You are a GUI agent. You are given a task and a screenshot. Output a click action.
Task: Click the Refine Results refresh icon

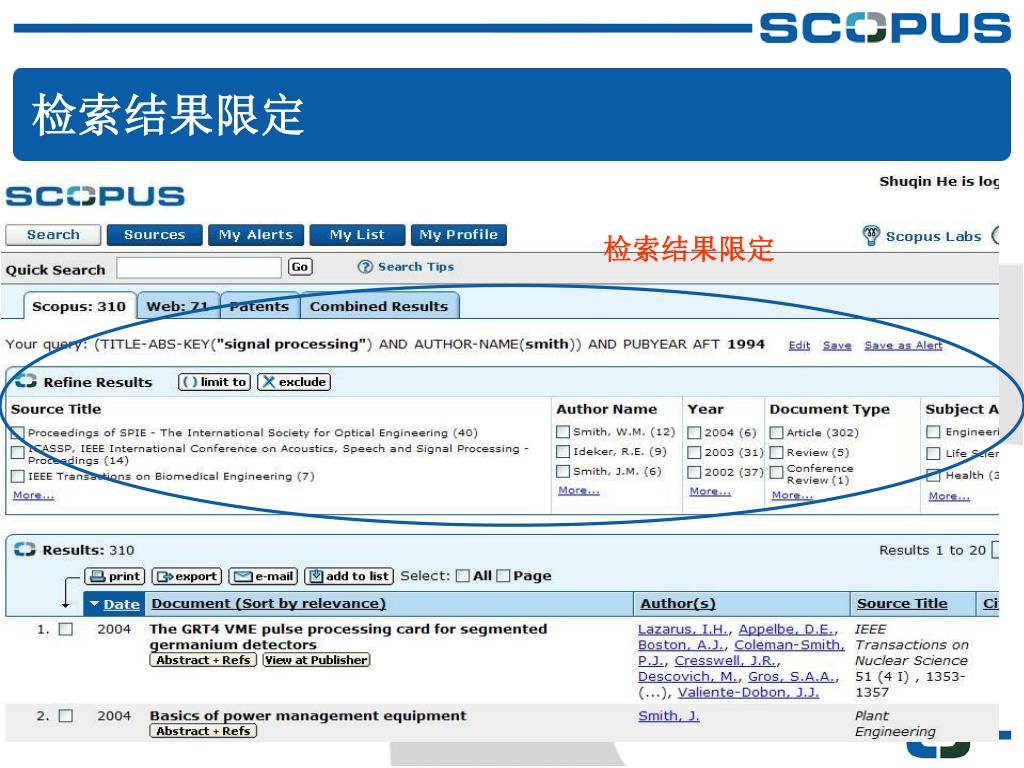[x=25, y=381]
